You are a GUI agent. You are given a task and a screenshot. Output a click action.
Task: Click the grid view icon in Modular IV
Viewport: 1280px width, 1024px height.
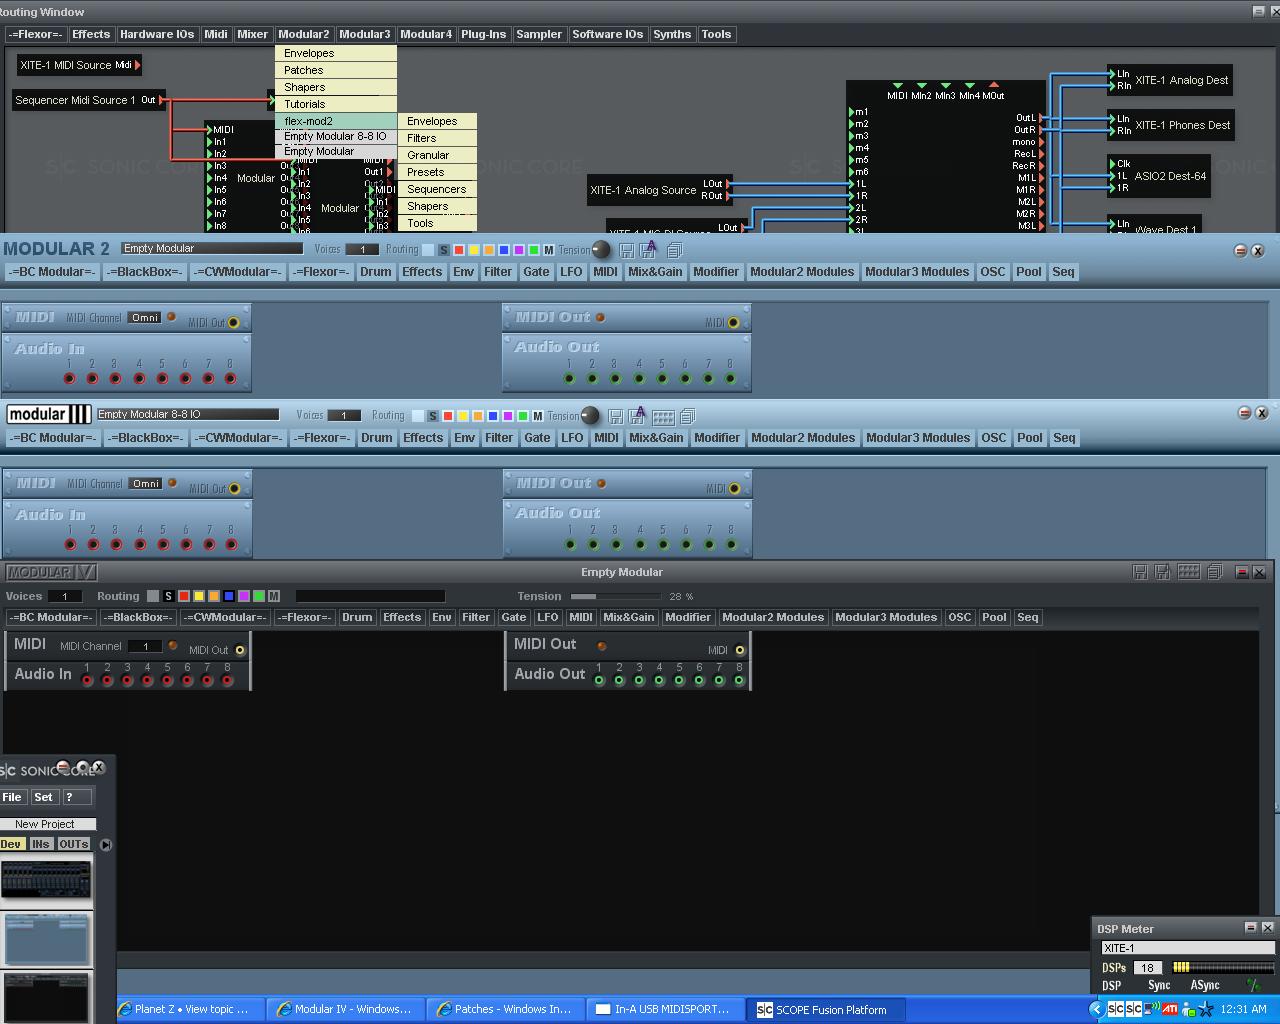tap(1188, 572)
